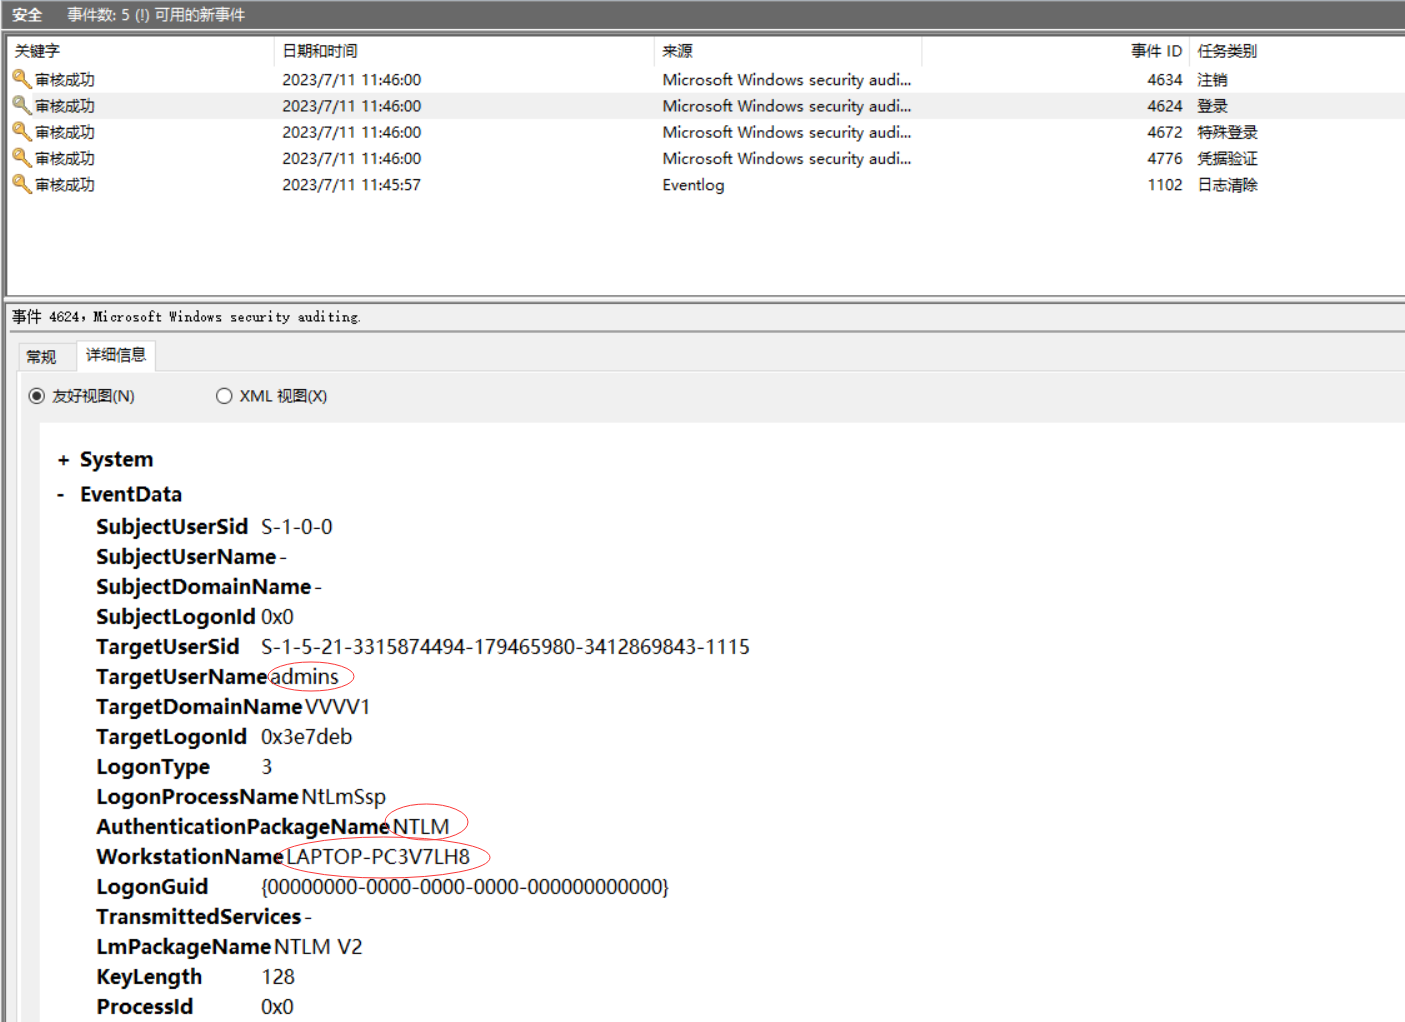Click WorkstationName value LAPTOP-PC3V7LH8
This screenshot has width=1405, height=1022.
(x=378, y=857)
